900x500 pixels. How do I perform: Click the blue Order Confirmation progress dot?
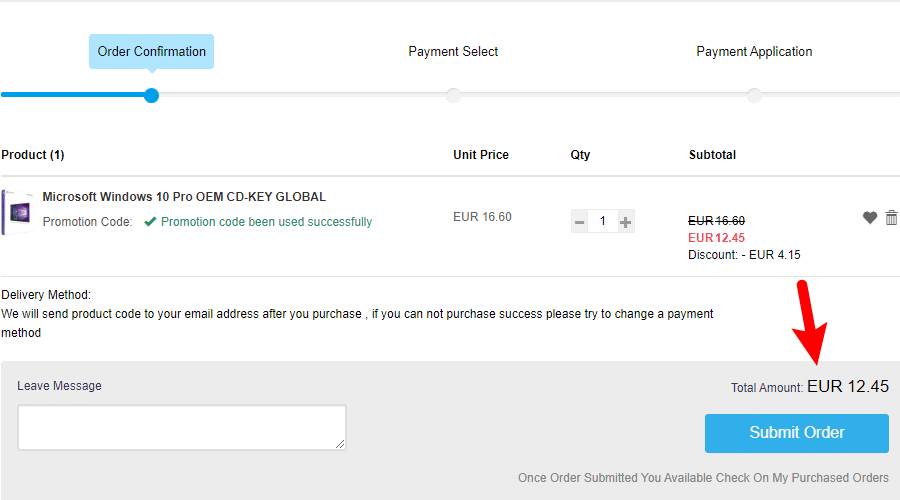tap(152, 95)
